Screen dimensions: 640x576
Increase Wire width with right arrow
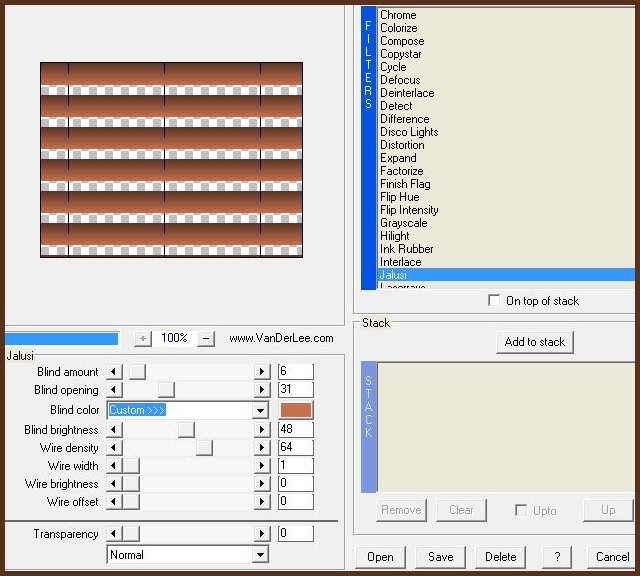click(262, 465)
